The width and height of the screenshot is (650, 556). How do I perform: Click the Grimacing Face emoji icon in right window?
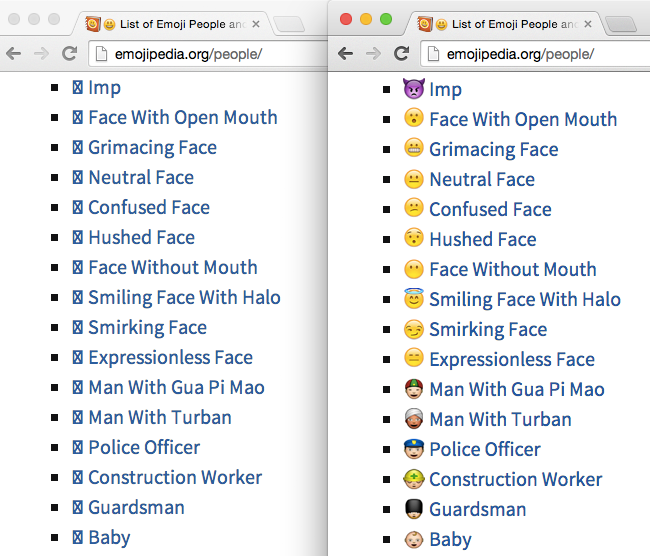414,148
